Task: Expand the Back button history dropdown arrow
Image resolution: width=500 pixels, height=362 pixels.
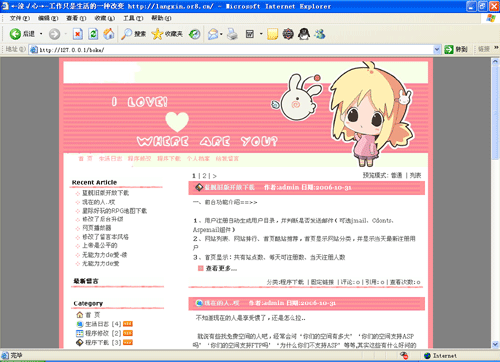Action: pos(41,34)
